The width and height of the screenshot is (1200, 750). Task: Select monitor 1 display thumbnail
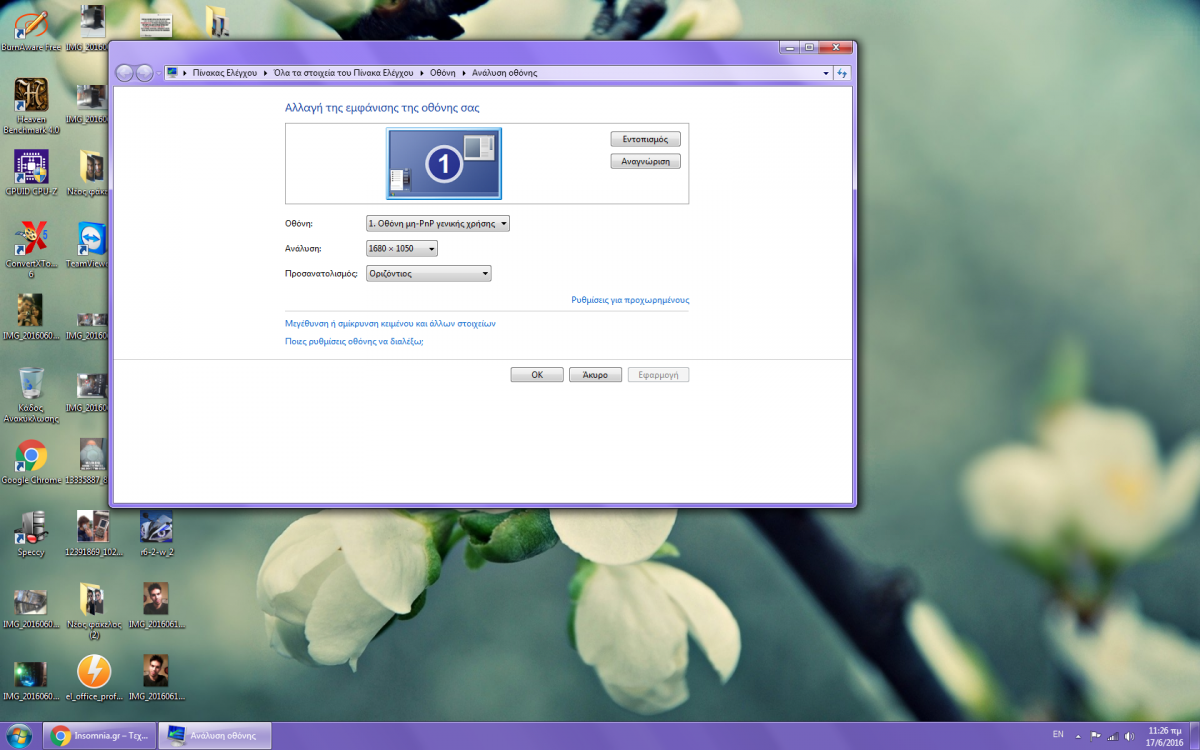pyautogui.click(x=444, y=163)
